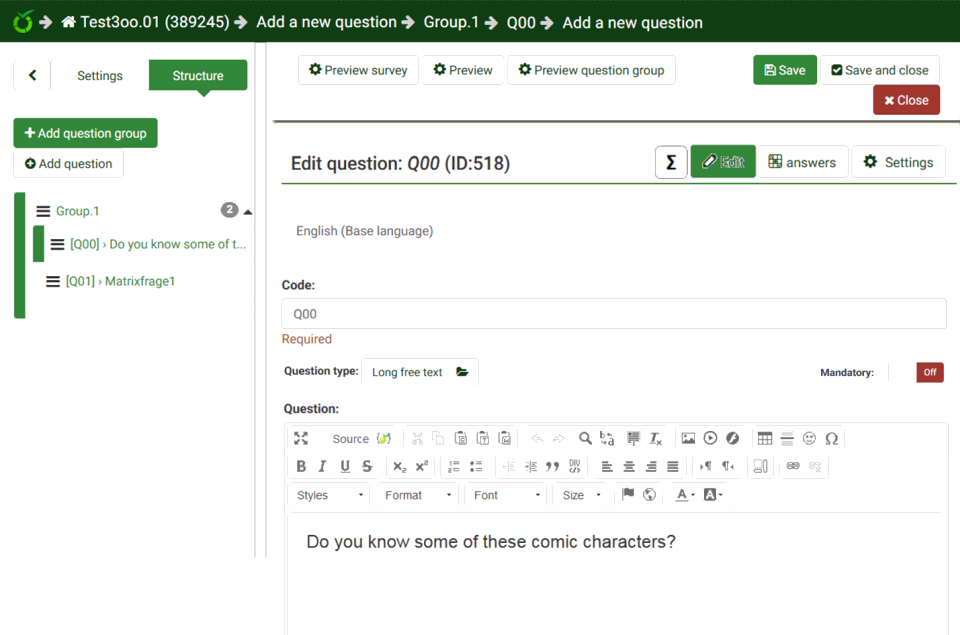Switch to the sidebar Settings tab
Screen dimensions: 960x635
pyautogui.click(x=100, y=75)
